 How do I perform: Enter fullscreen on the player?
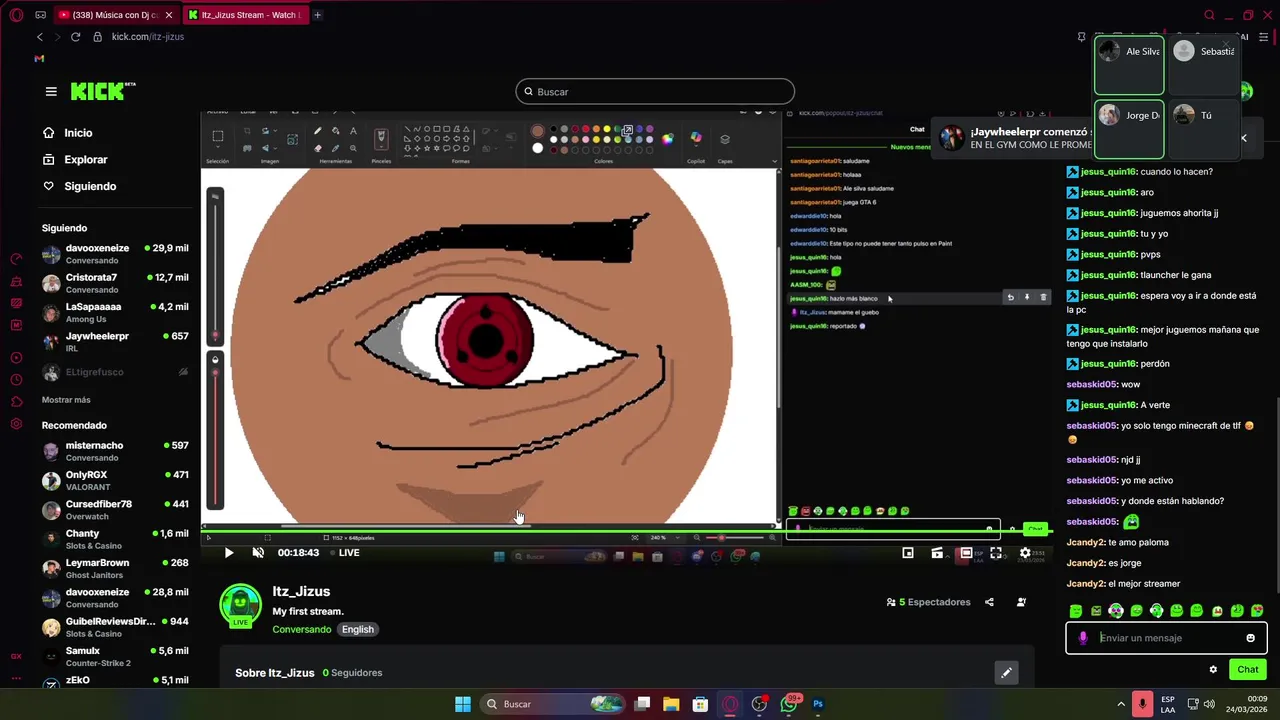tap(996, 553)
